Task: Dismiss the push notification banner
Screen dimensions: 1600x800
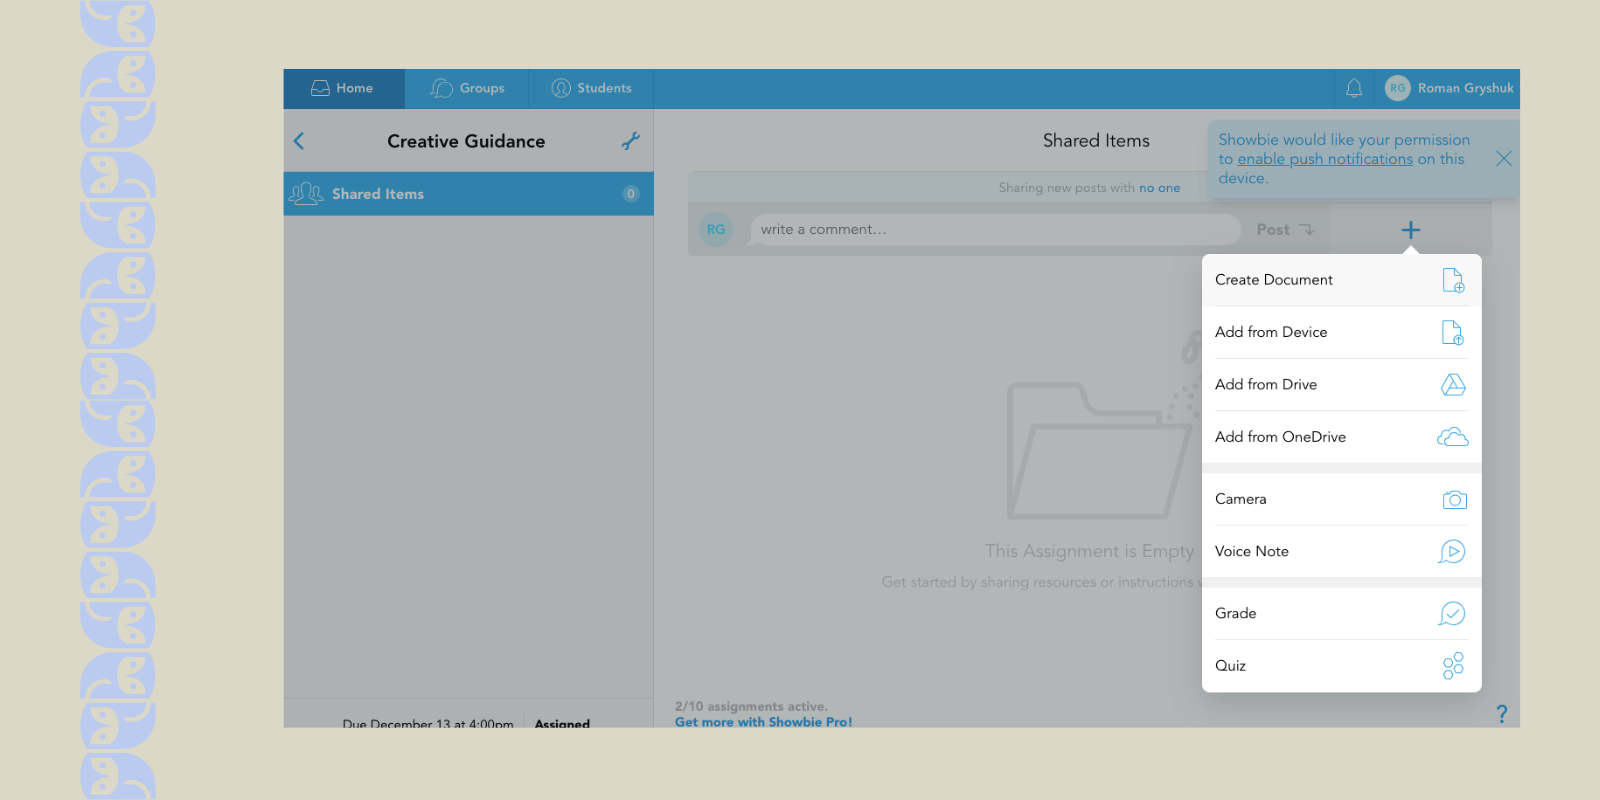Action: tap(1504, 159)
